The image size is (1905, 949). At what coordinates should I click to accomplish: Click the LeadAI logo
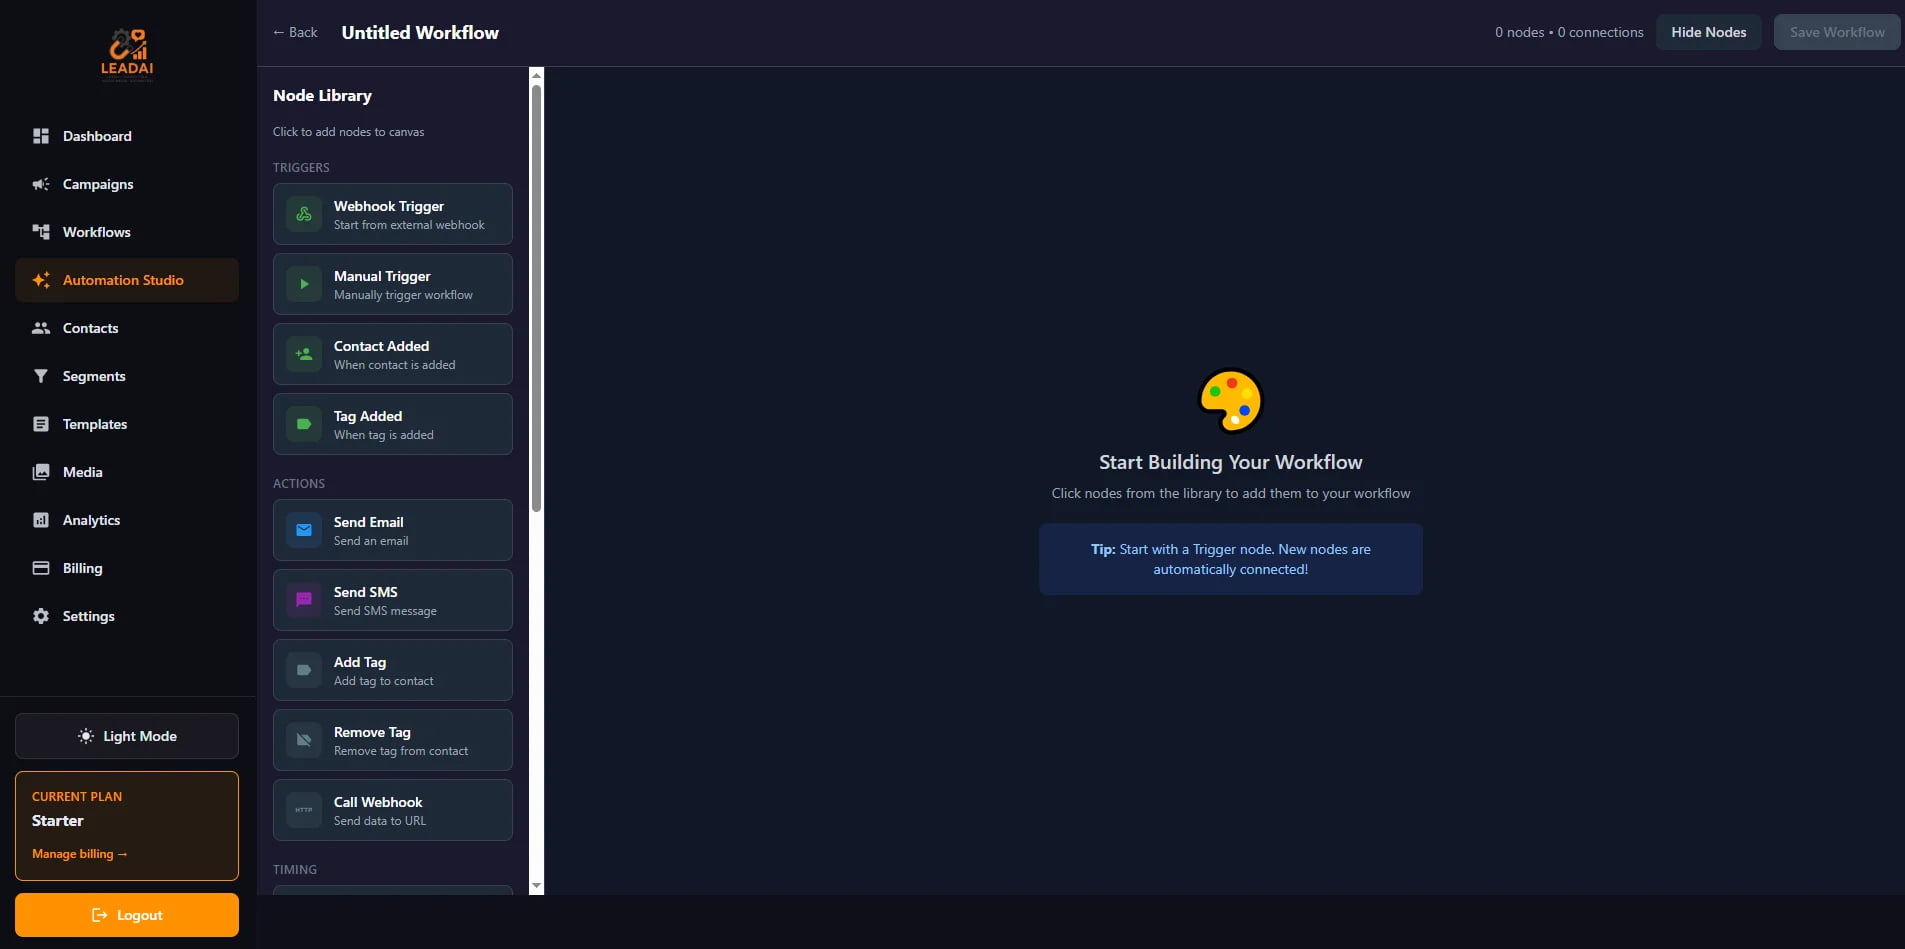tap(127, 54)
